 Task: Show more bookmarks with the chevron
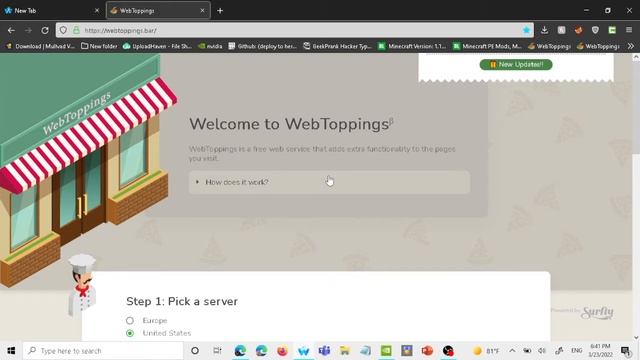pos(631,46)
